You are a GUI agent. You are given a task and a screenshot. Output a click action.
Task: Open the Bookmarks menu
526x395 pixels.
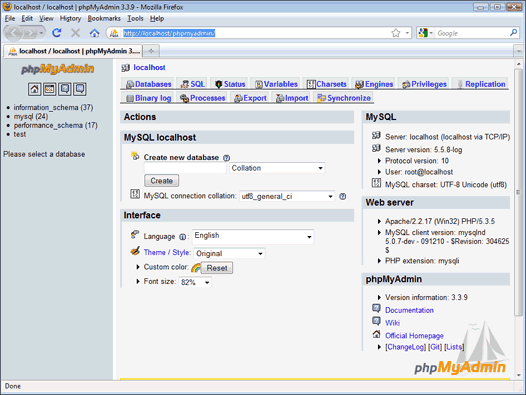click(x=104, y=18)
